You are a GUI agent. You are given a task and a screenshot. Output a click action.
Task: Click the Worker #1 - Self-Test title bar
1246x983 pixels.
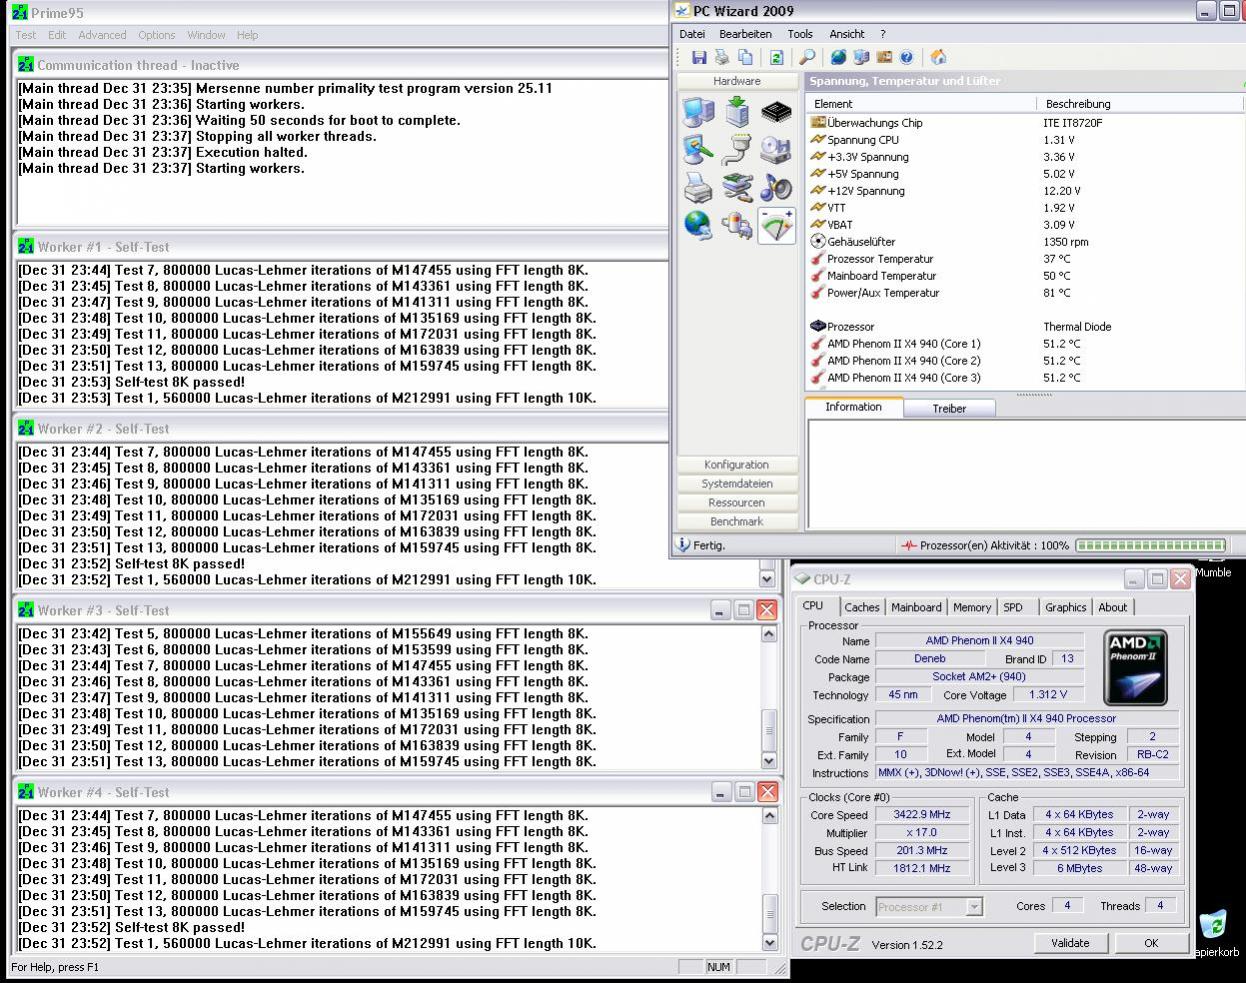[340, 247]
